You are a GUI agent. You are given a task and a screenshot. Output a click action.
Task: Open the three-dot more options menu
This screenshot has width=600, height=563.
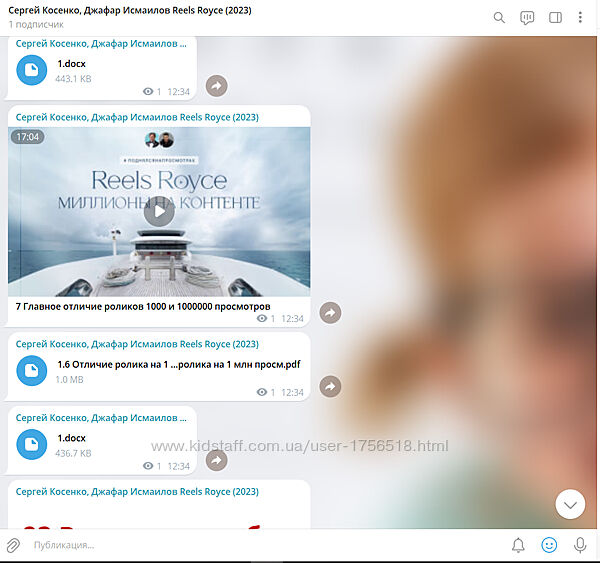point(580,17)
